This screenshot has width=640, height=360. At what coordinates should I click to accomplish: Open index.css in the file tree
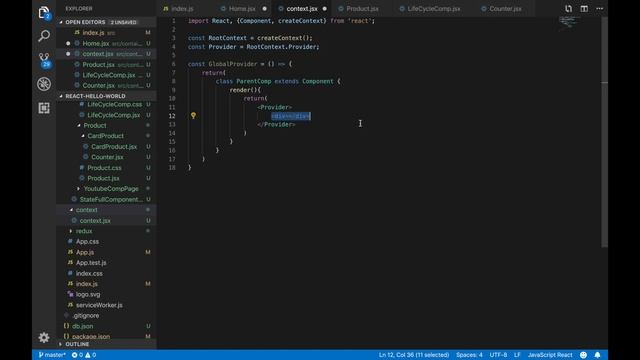click(x=106, y=273)
